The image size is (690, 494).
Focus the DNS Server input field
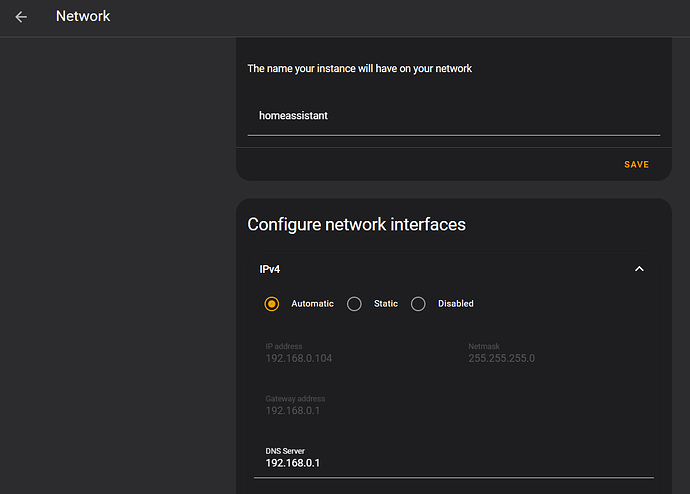tap(452, 463)
